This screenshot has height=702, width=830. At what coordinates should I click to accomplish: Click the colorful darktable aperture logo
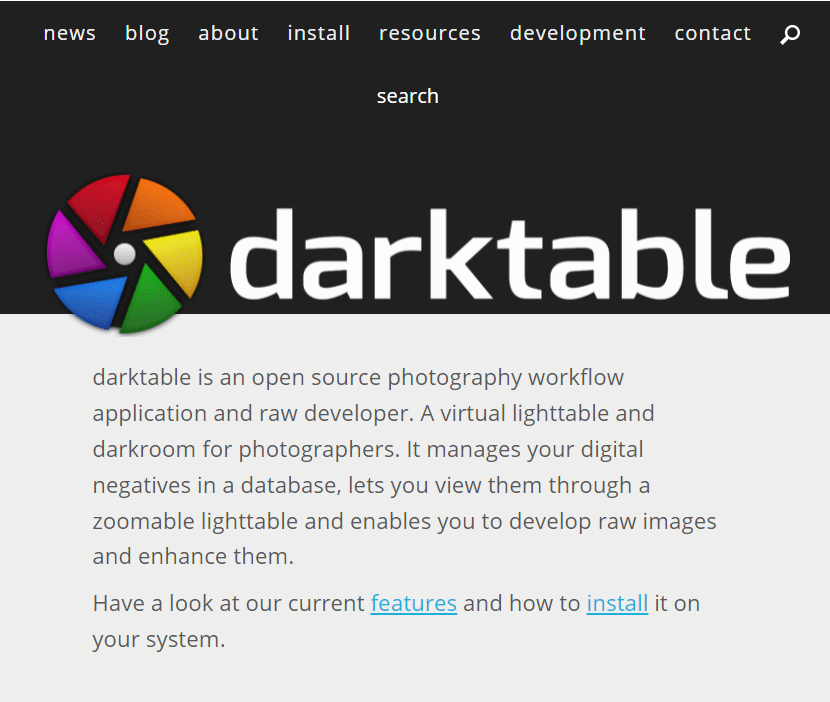coord(125,254)
